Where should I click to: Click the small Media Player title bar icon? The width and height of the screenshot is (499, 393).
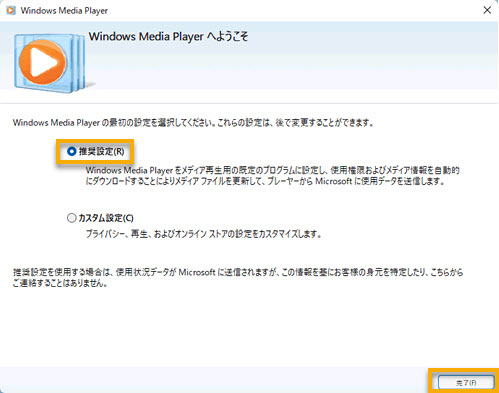pyautogui.click(x=11, y=11)
